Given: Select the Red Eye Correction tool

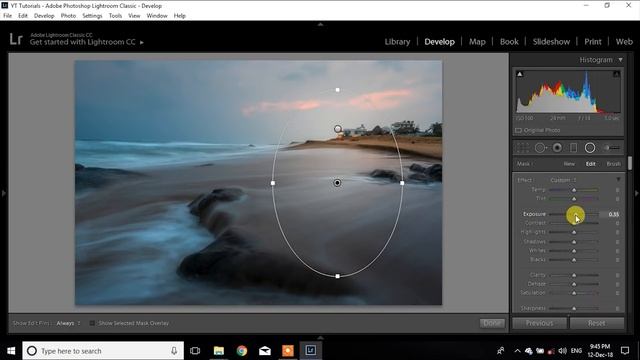Looking at the screenshot, I should point(557,148).
